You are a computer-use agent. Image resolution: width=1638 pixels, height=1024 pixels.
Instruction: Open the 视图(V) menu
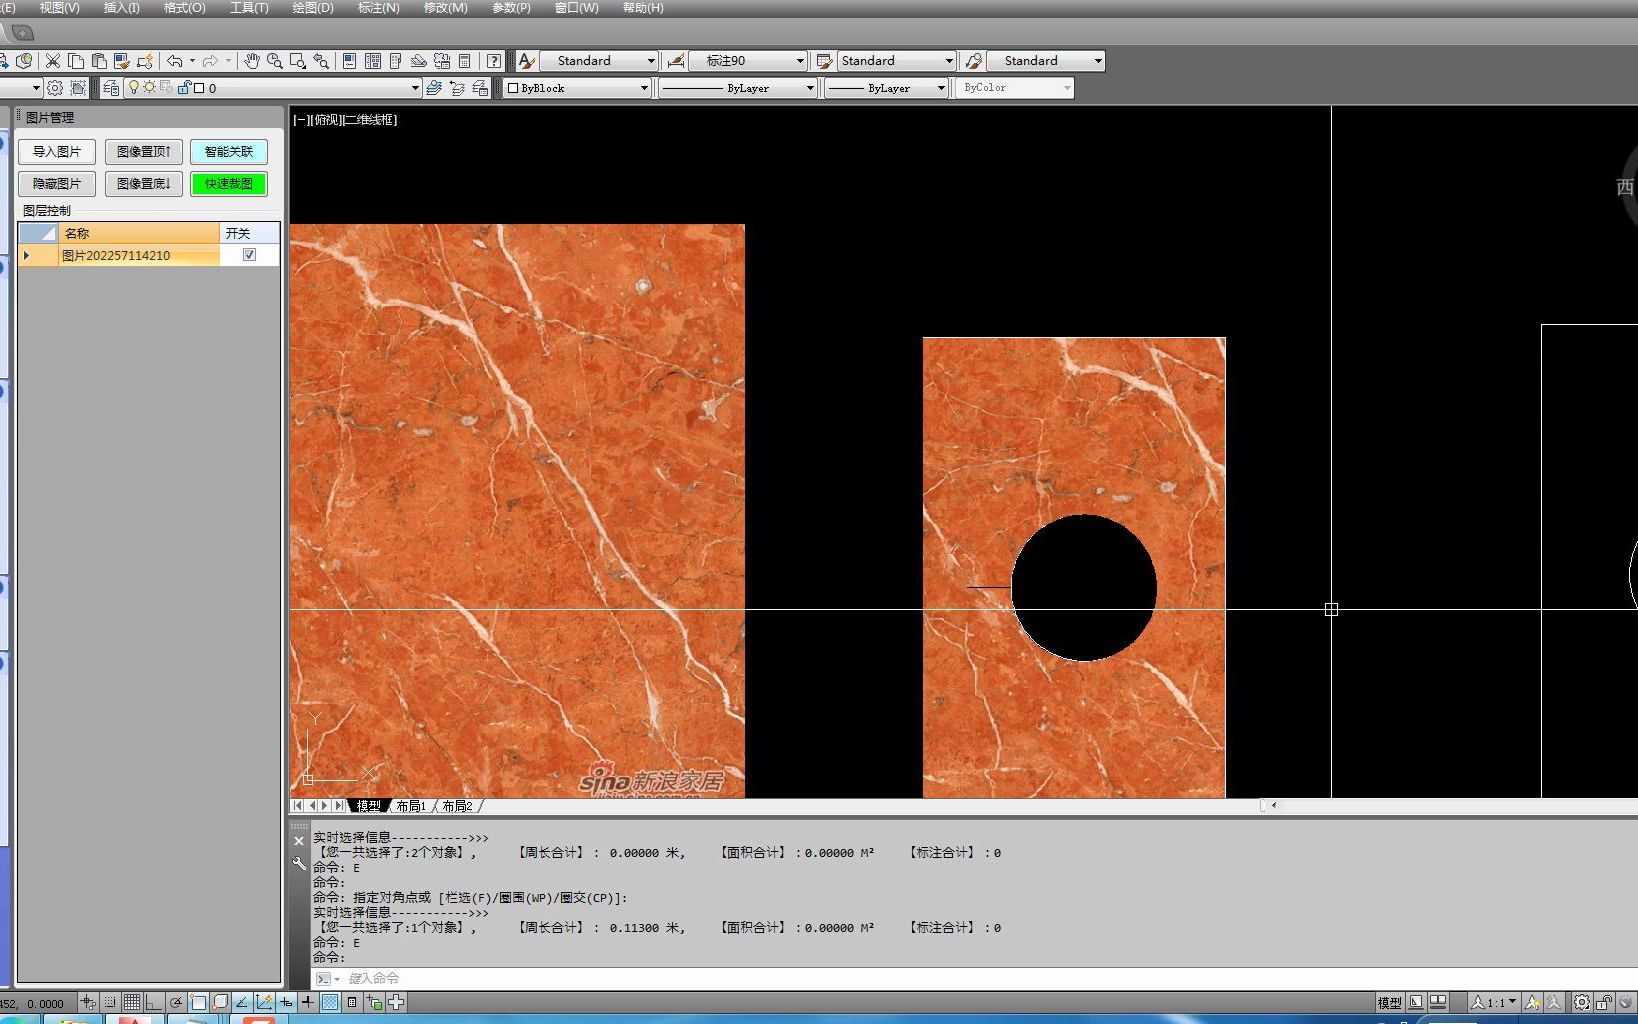pos(59,8)
